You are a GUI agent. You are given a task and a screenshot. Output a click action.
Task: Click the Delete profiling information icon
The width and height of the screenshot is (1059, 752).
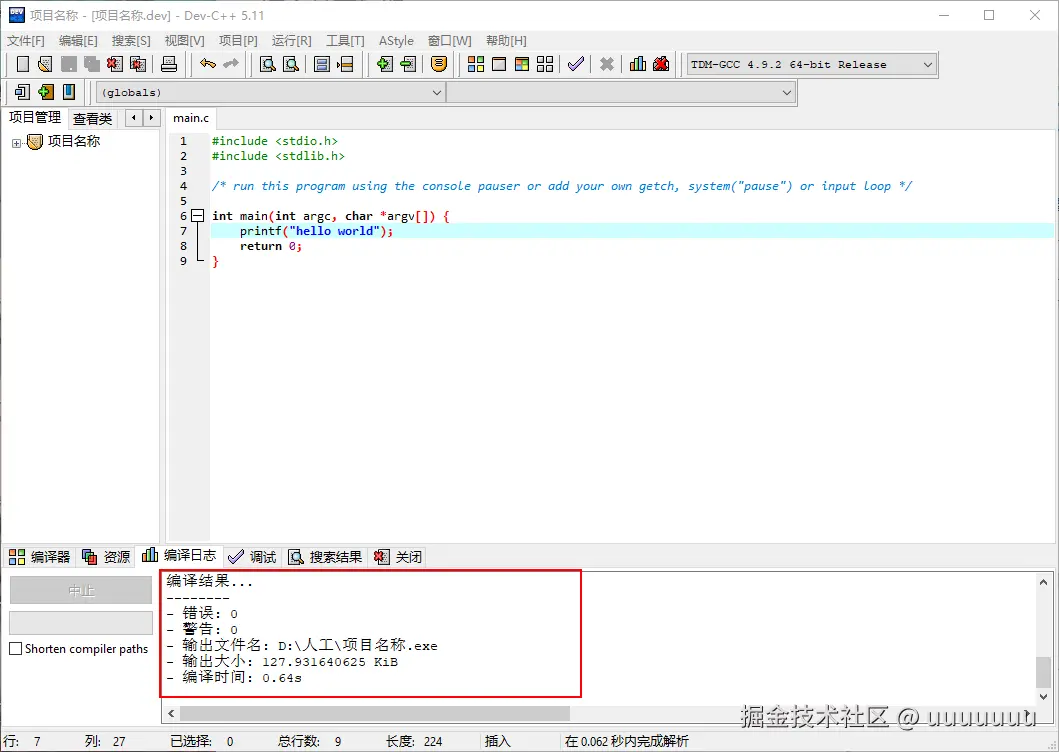click(661, 64)
